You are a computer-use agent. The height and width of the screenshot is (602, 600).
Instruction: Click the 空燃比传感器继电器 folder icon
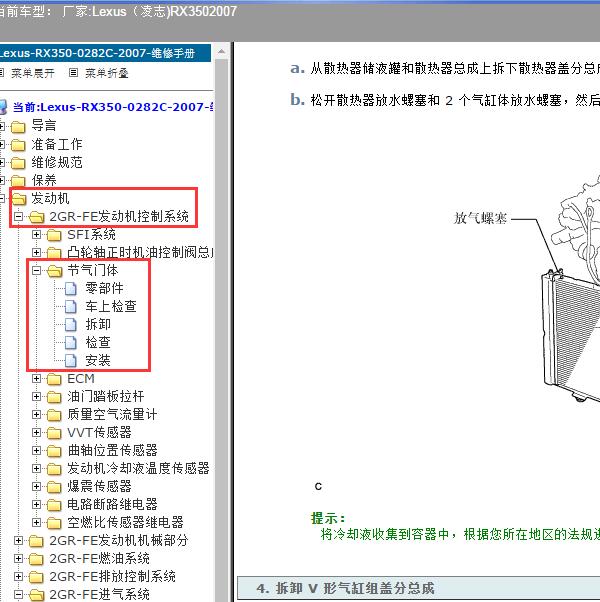(54, 523)
